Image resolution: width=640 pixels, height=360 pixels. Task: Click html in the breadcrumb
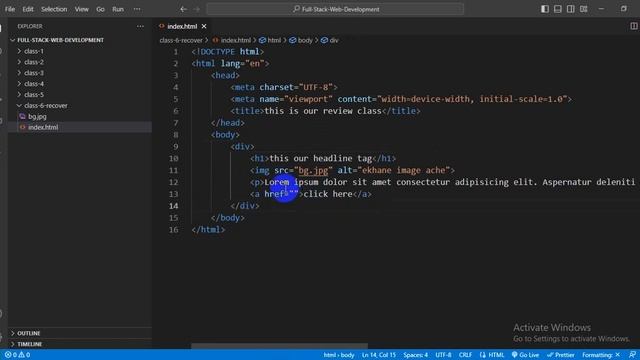click(274, 40)
